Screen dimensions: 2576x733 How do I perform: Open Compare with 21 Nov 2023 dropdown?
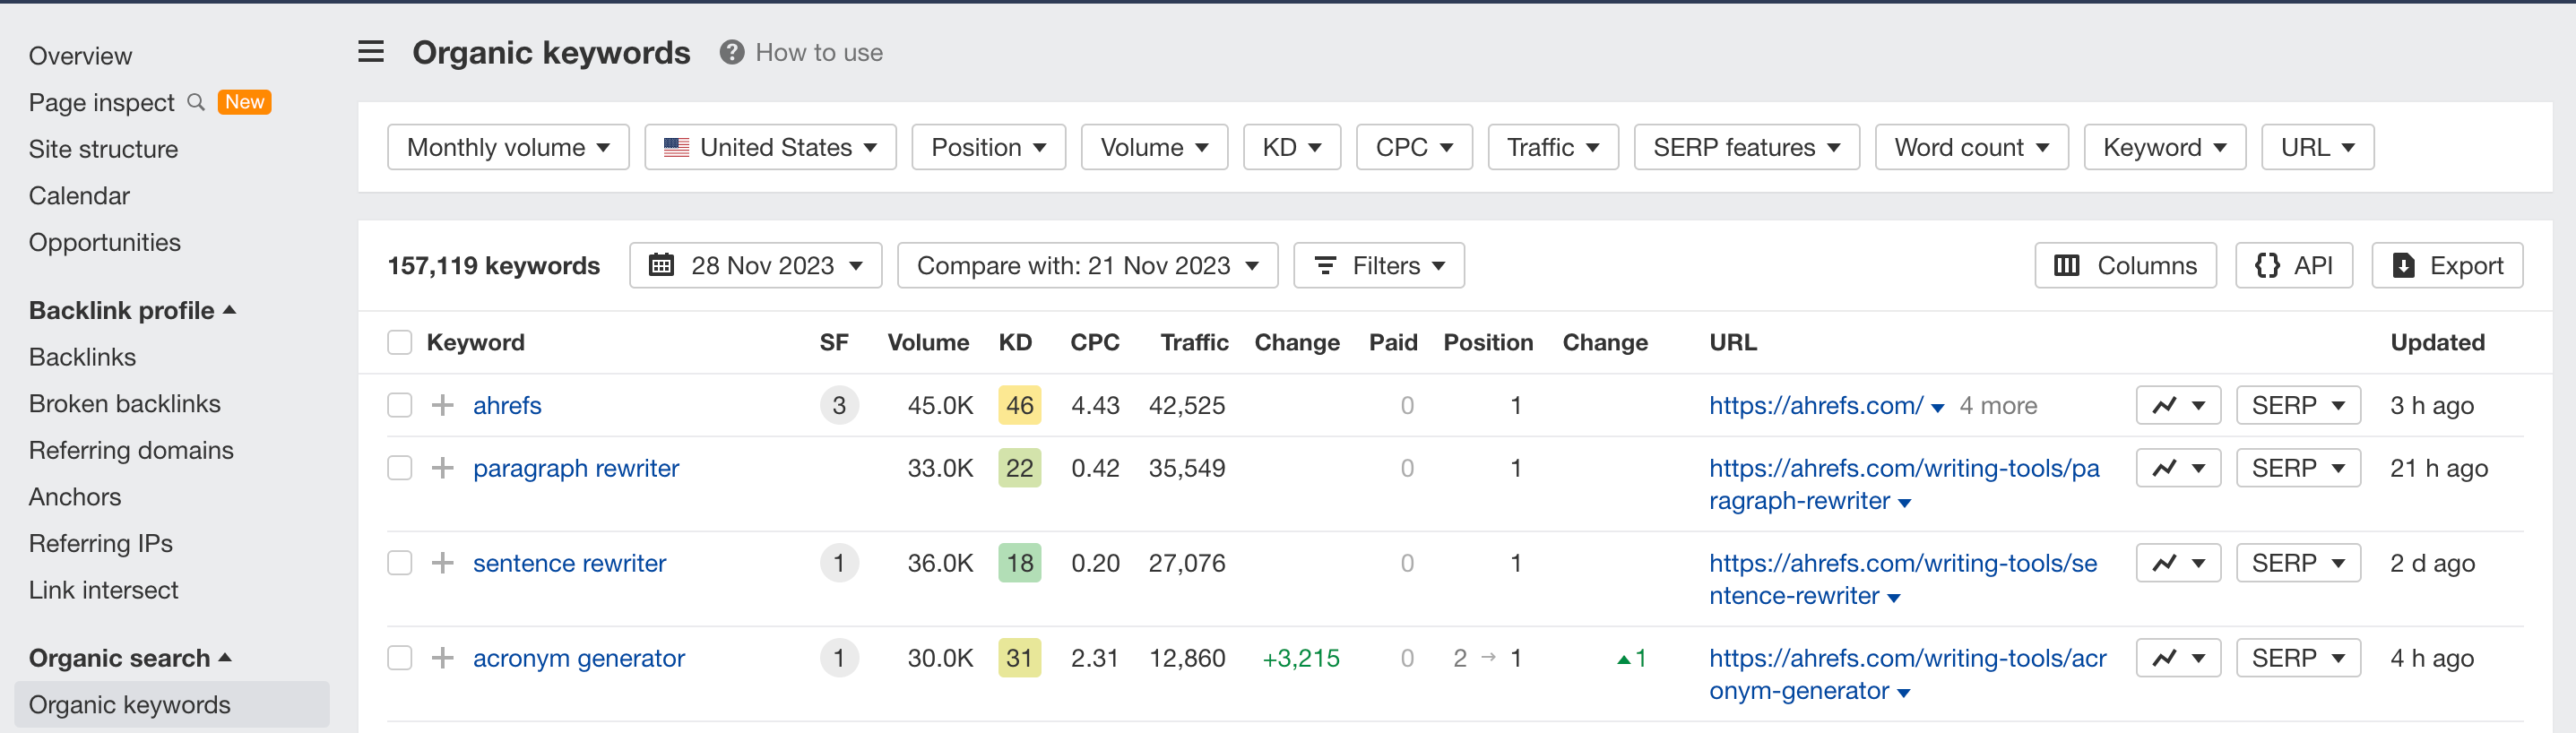click(1087, 265)
